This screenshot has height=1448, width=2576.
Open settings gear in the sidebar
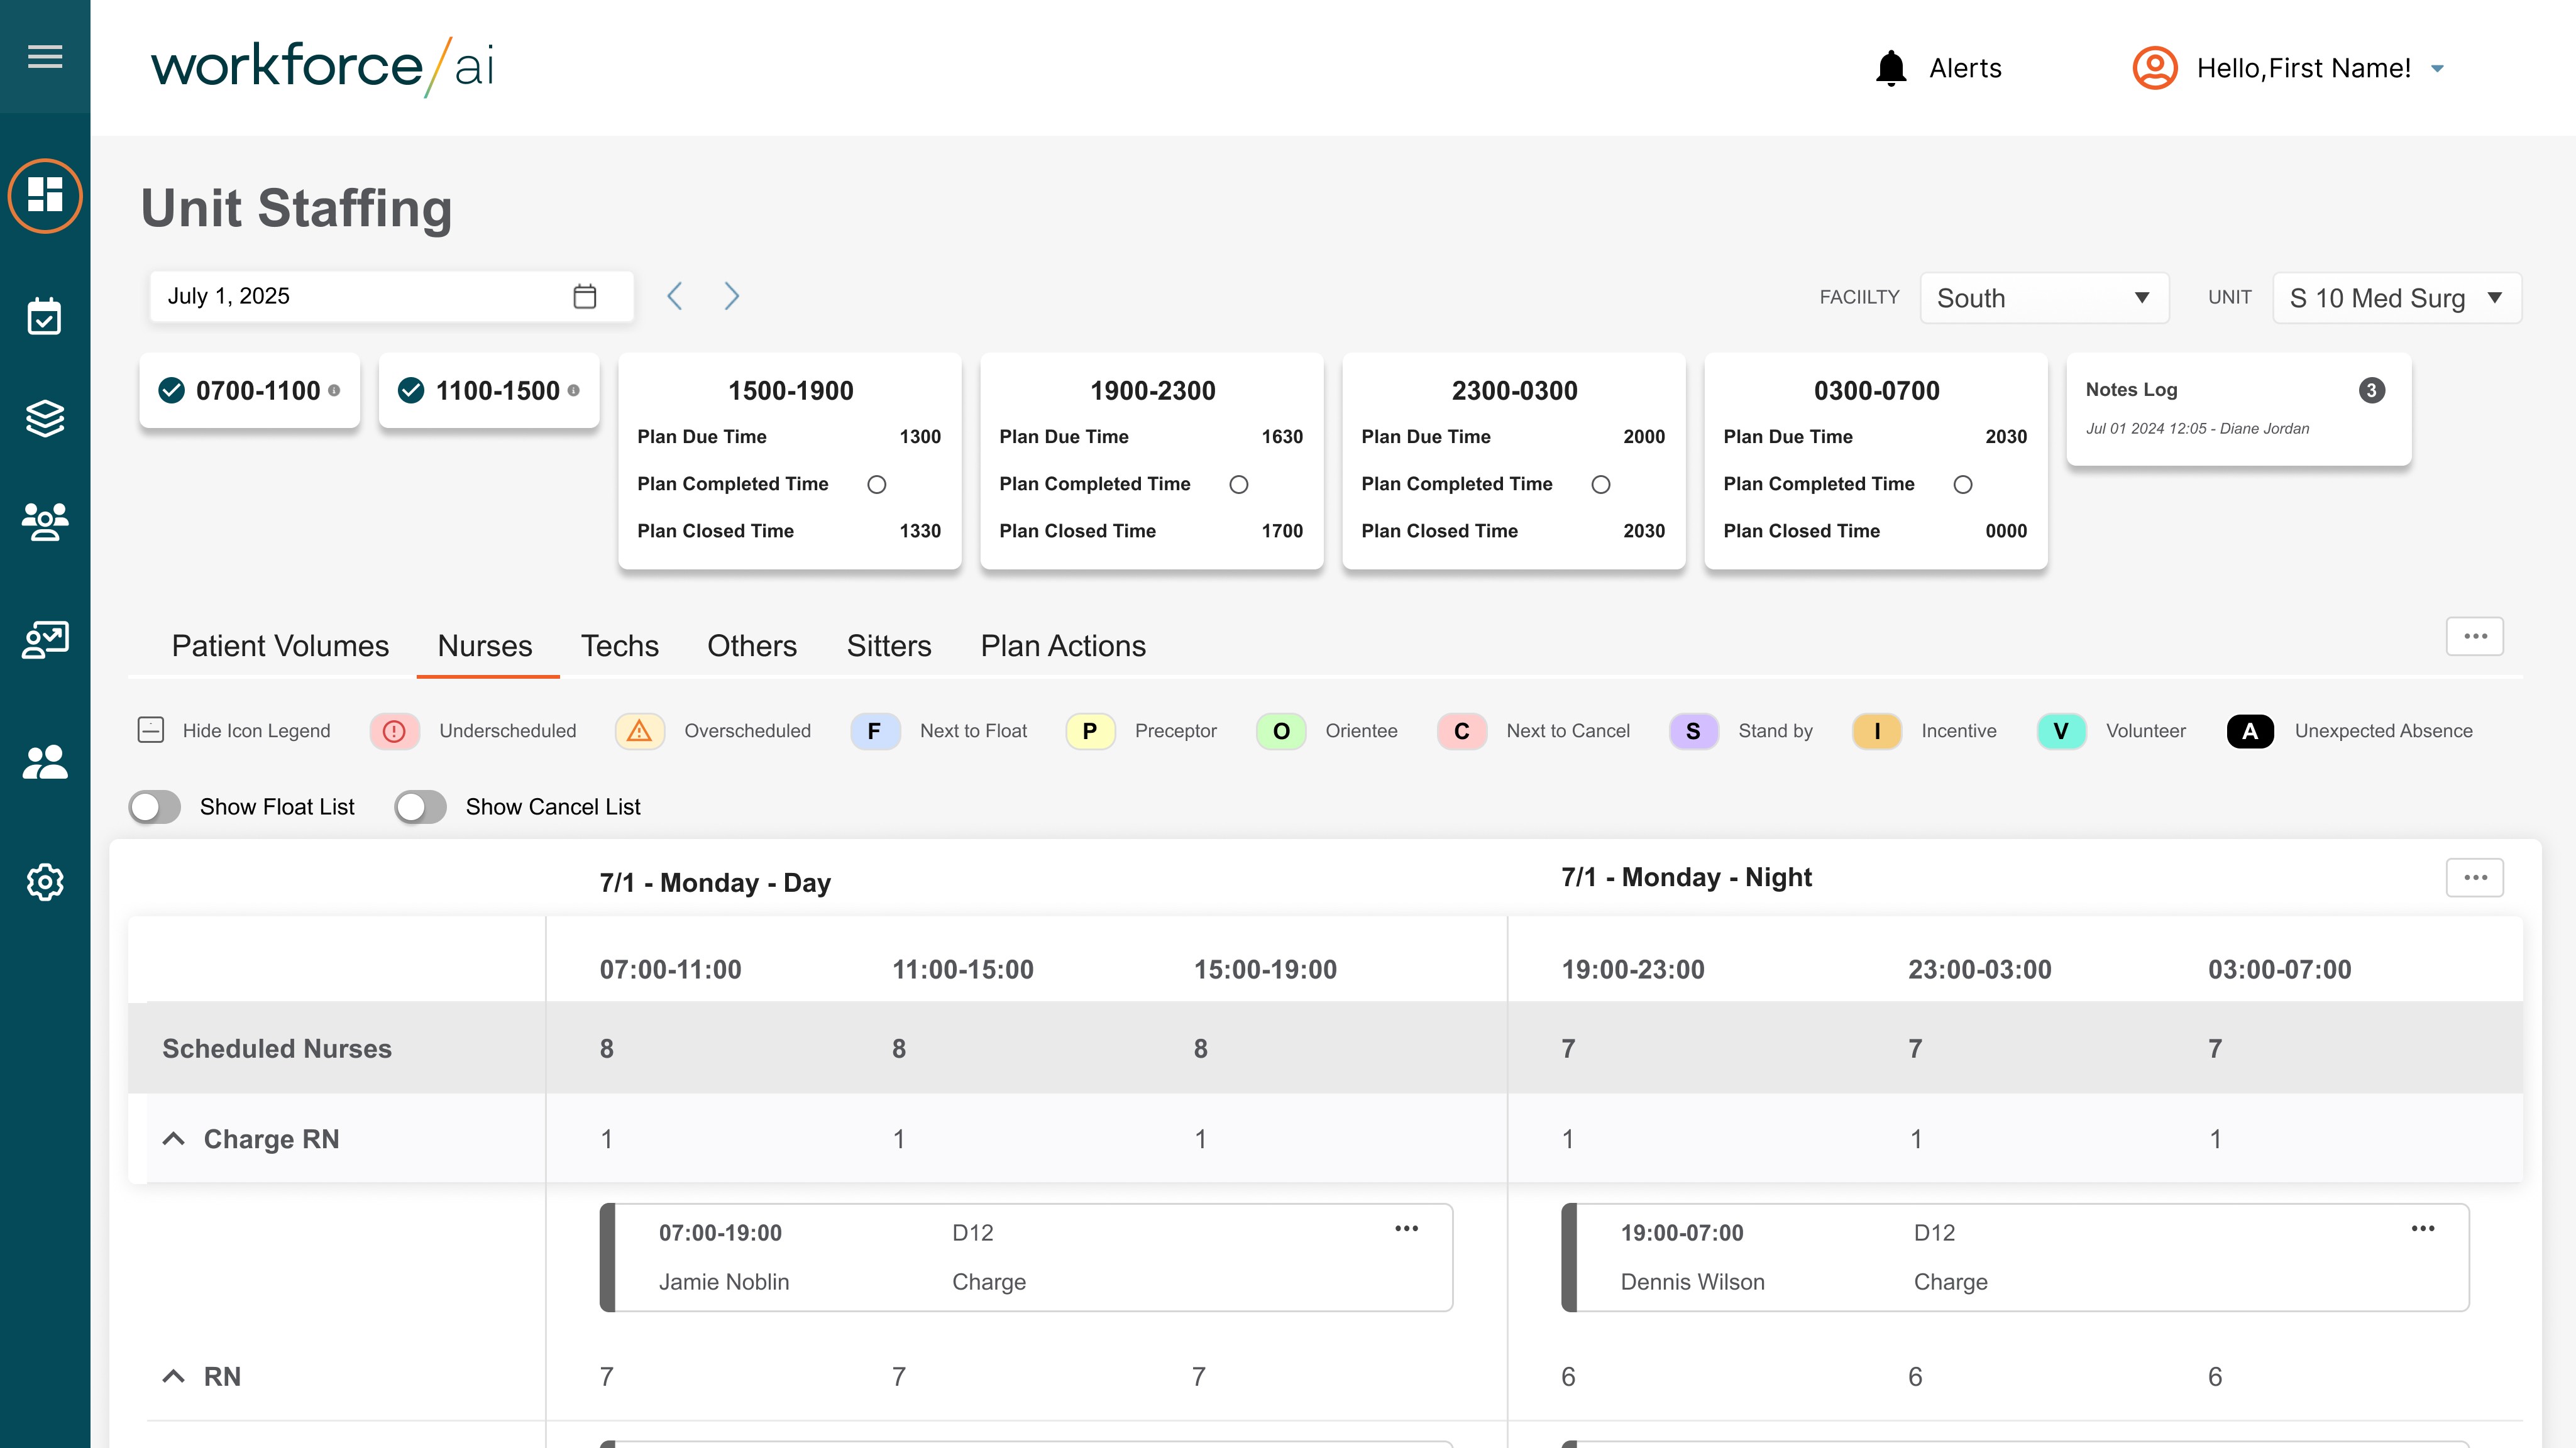pyautogui.click(x=45, y=882)
